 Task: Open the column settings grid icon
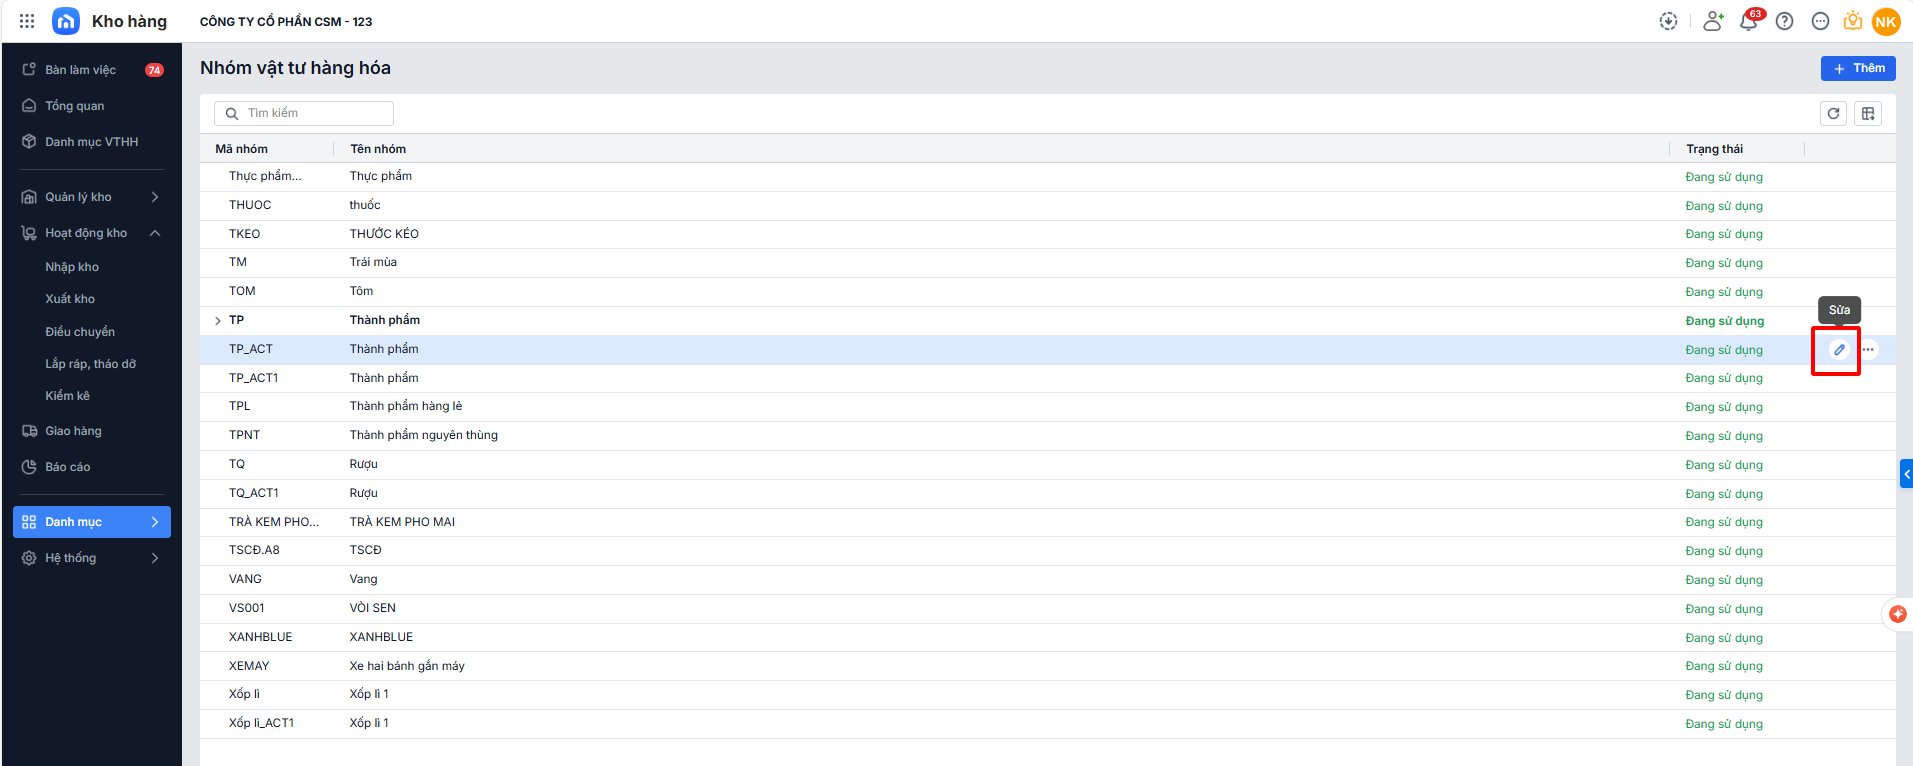(x=1868, y=114)
